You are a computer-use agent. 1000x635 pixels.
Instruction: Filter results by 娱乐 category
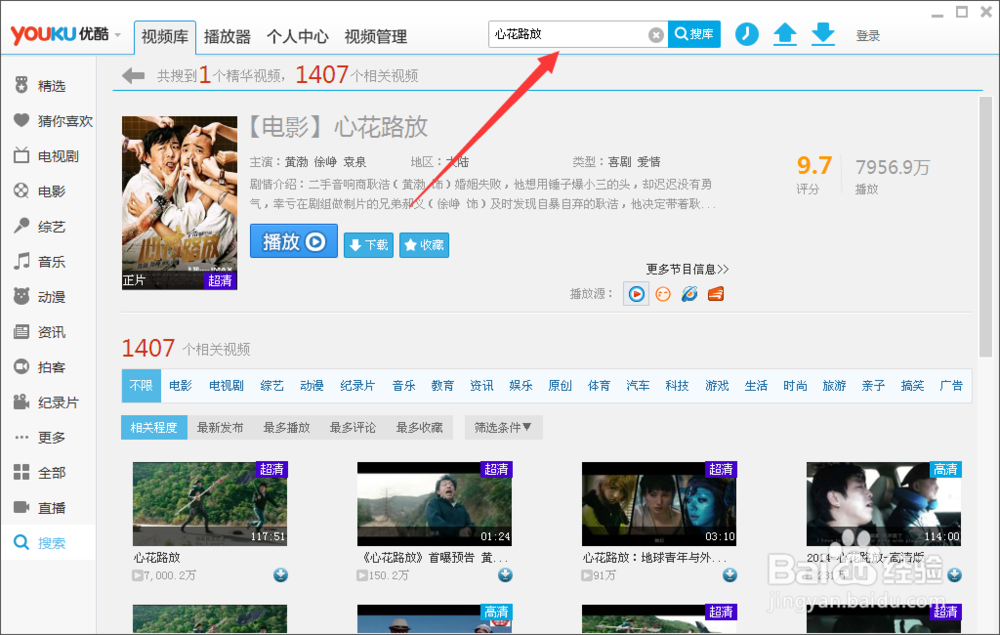coord(521,386)
